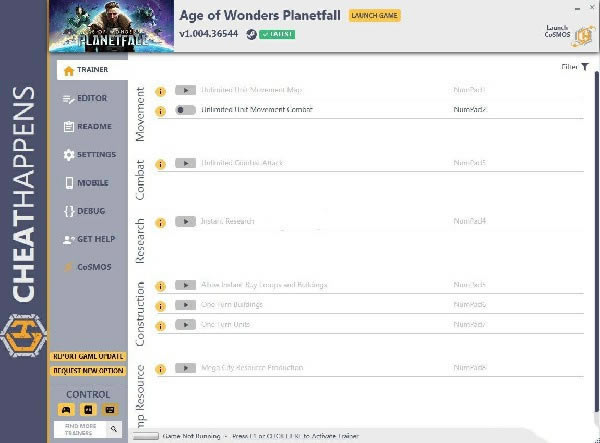Click the magnifier icon in Find More Trainers
Image resolution: width=600 pixels, height=443 pixels.
pos(114,429)
